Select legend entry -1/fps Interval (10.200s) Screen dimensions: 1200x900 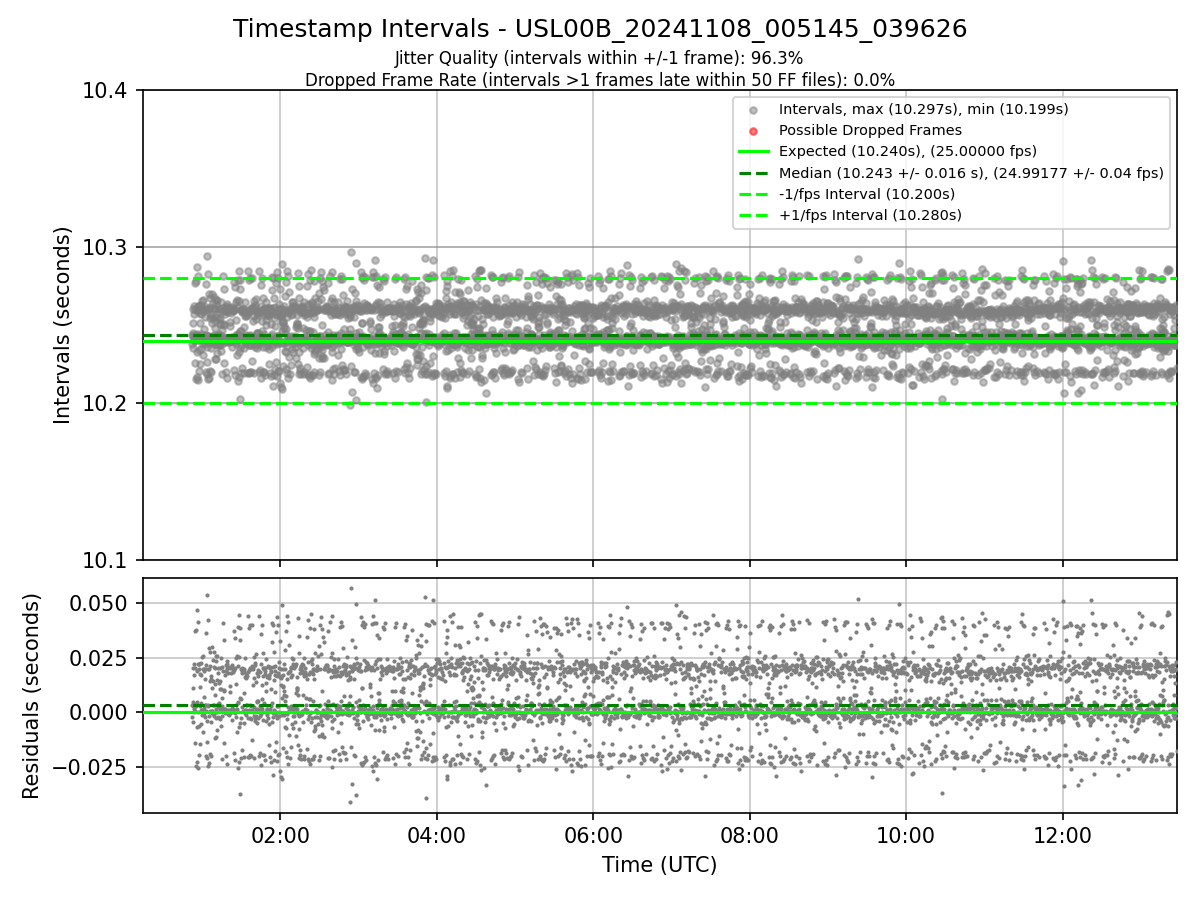click(x=867, y=194)
